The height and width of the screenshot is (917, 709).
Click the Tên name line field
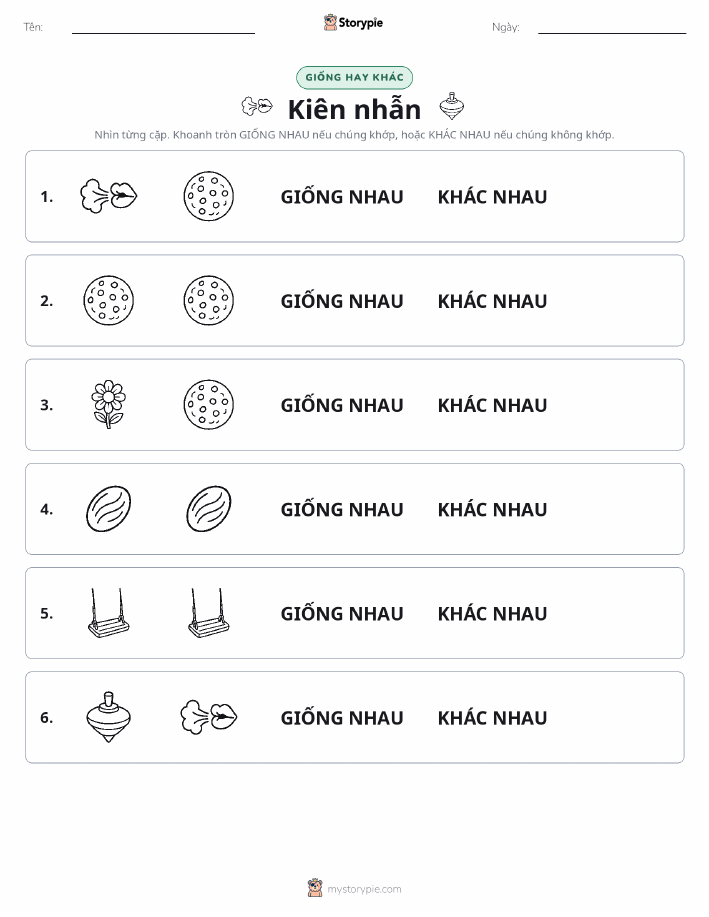163,27
